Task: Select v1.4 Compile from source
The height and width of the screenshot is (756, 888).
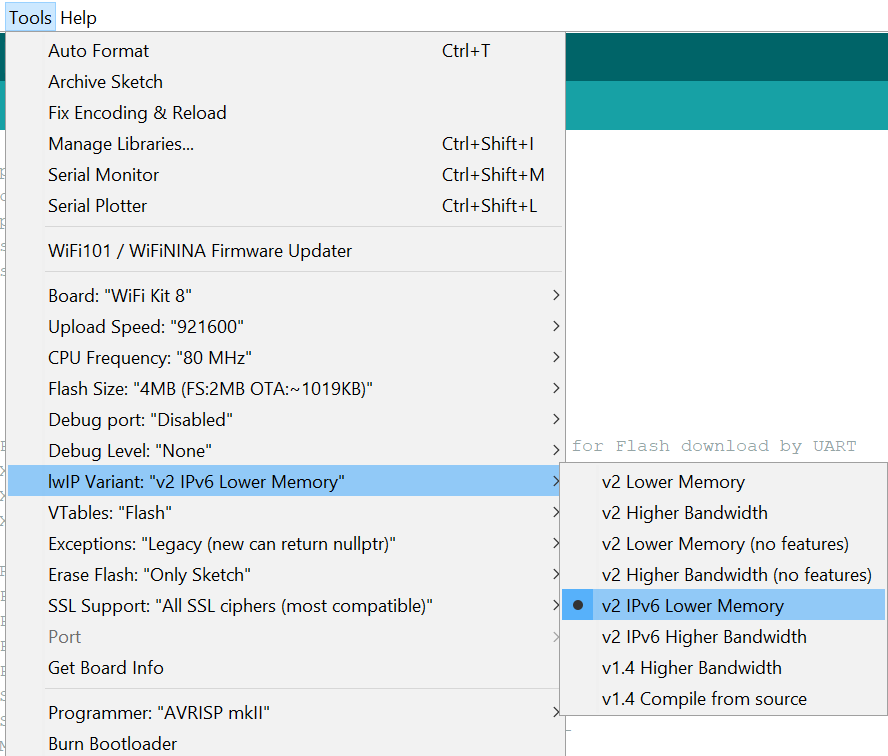Action: [x=723, y=699]
